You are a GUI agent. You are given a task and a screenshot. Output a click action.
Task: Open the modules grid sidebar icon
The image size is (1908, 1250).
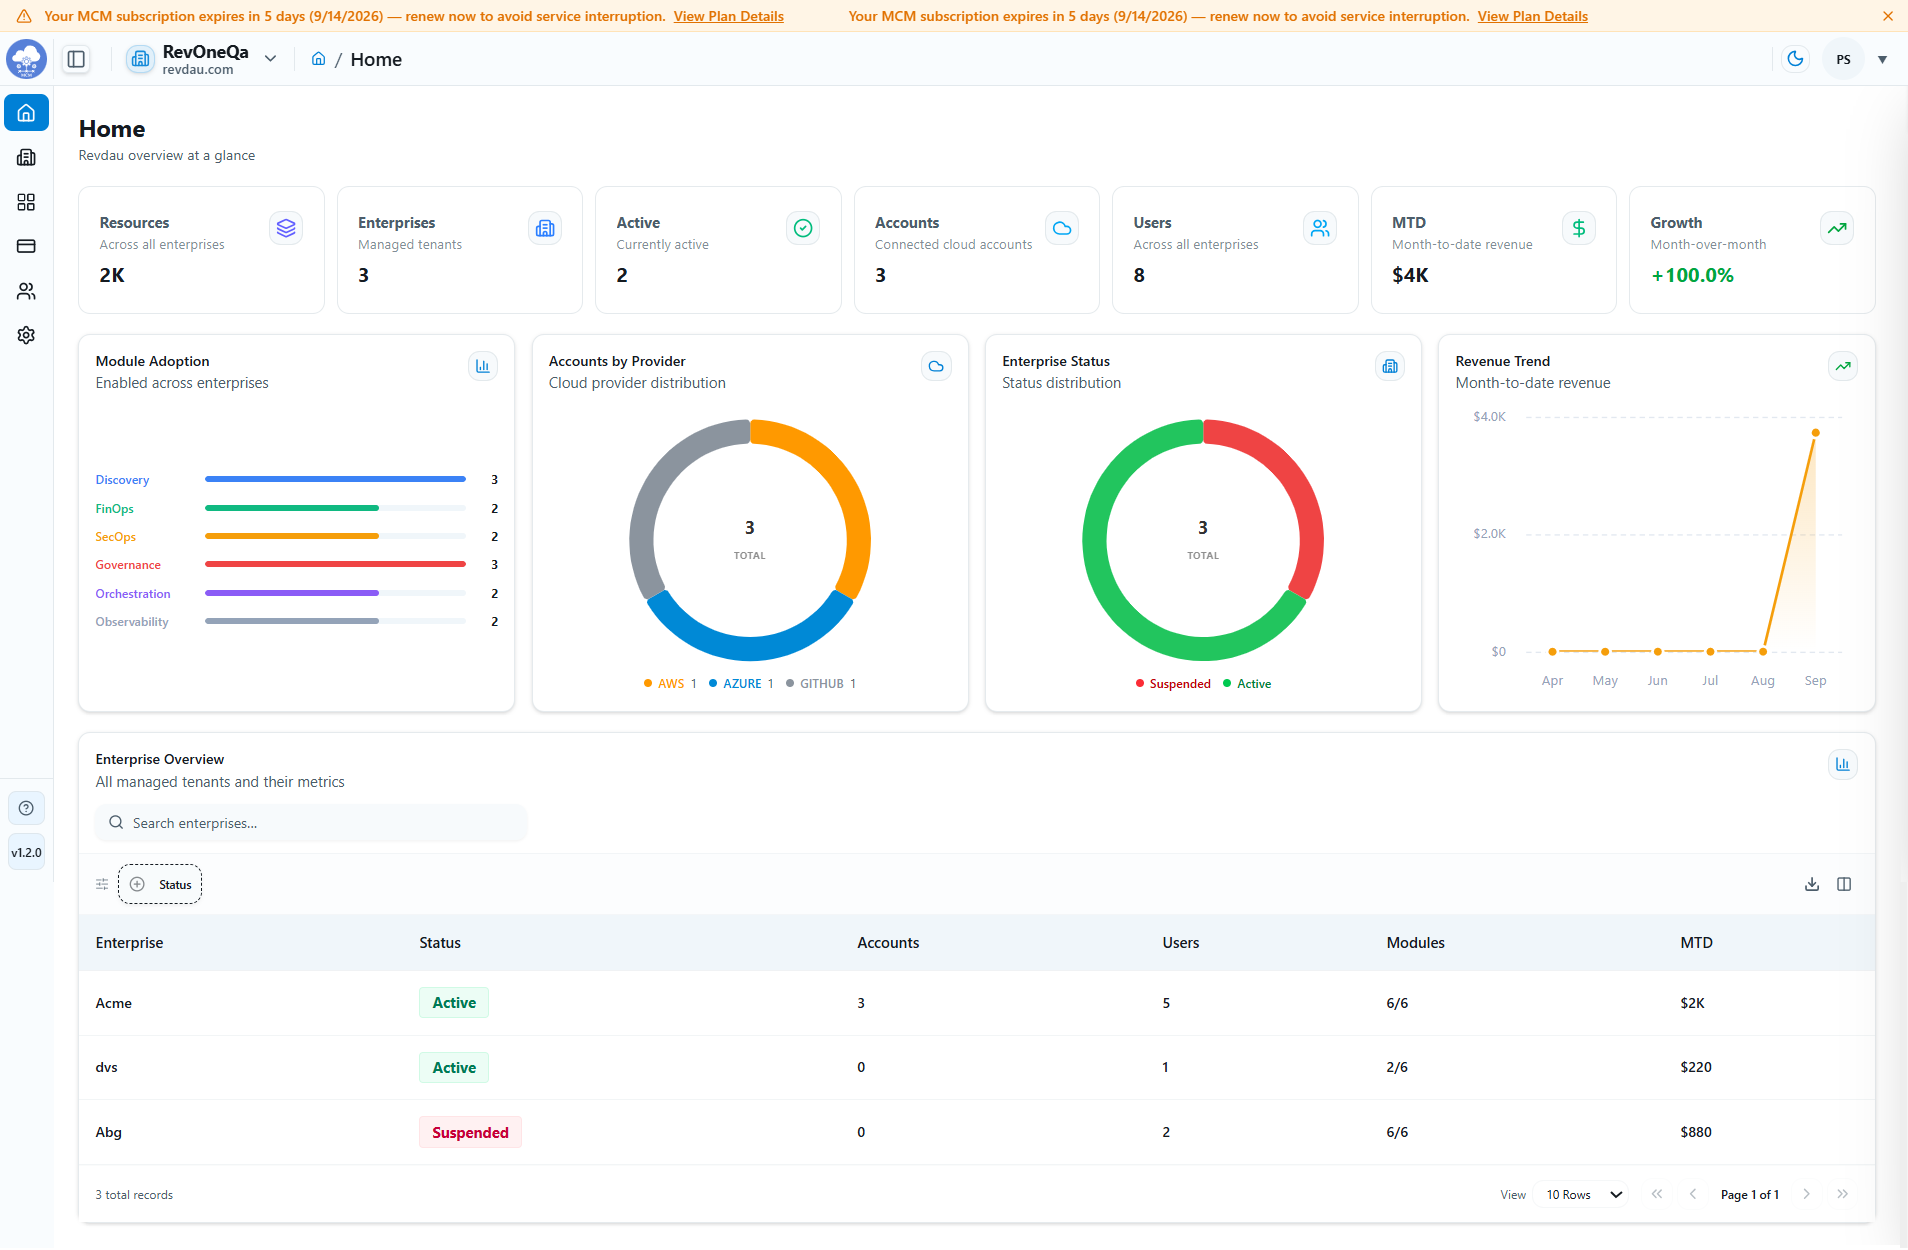click(27, 202)
